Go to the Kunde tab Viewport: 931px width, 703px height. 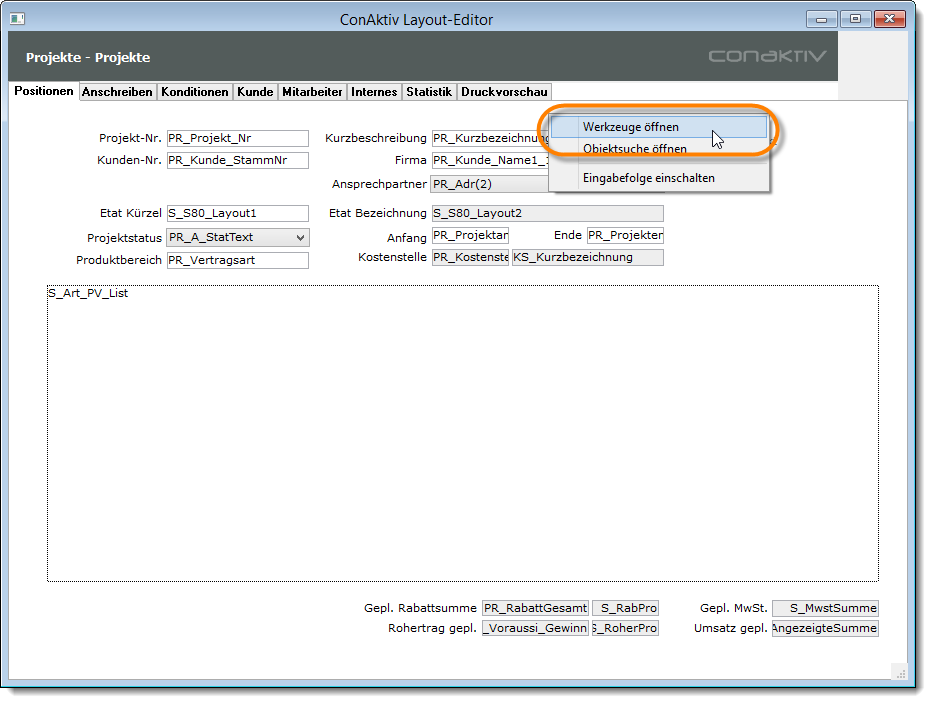tap(255, 92)
